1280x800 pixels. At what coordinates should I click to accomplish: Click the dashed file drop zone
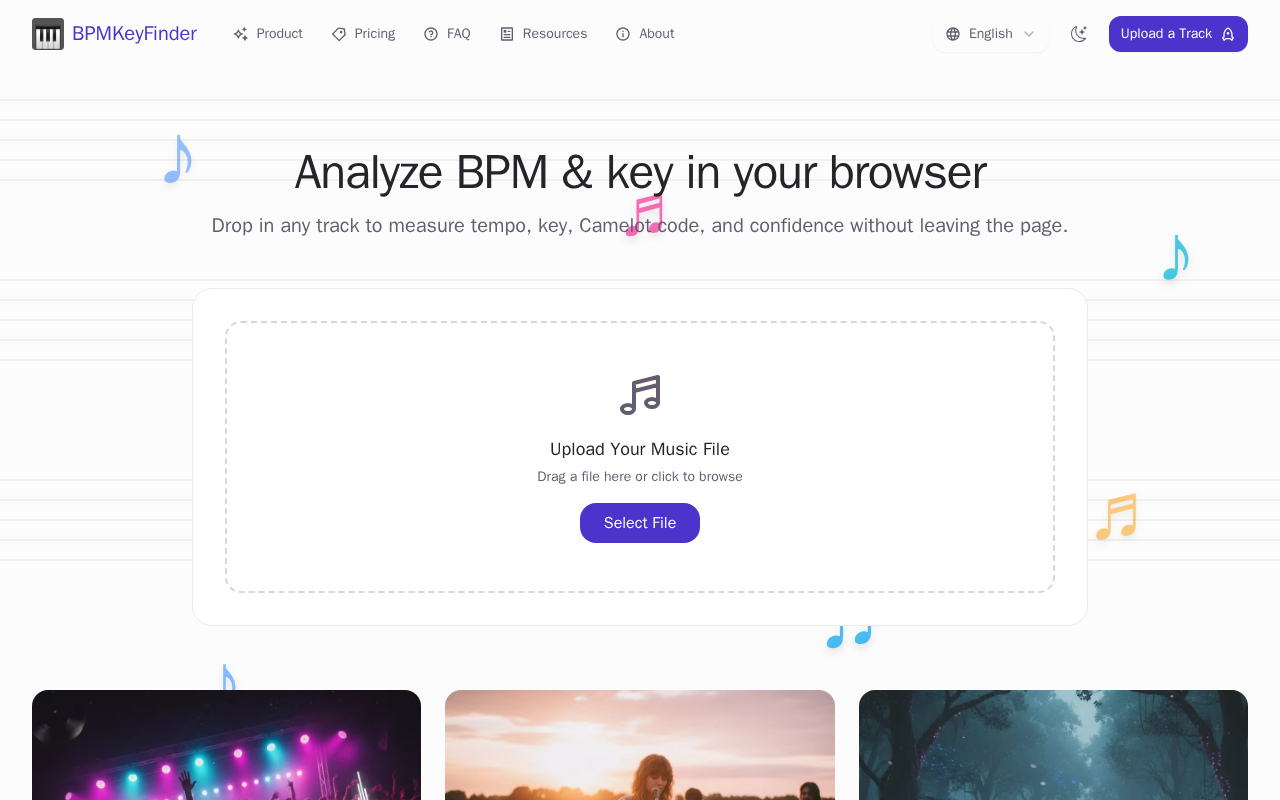pos(640,457)
